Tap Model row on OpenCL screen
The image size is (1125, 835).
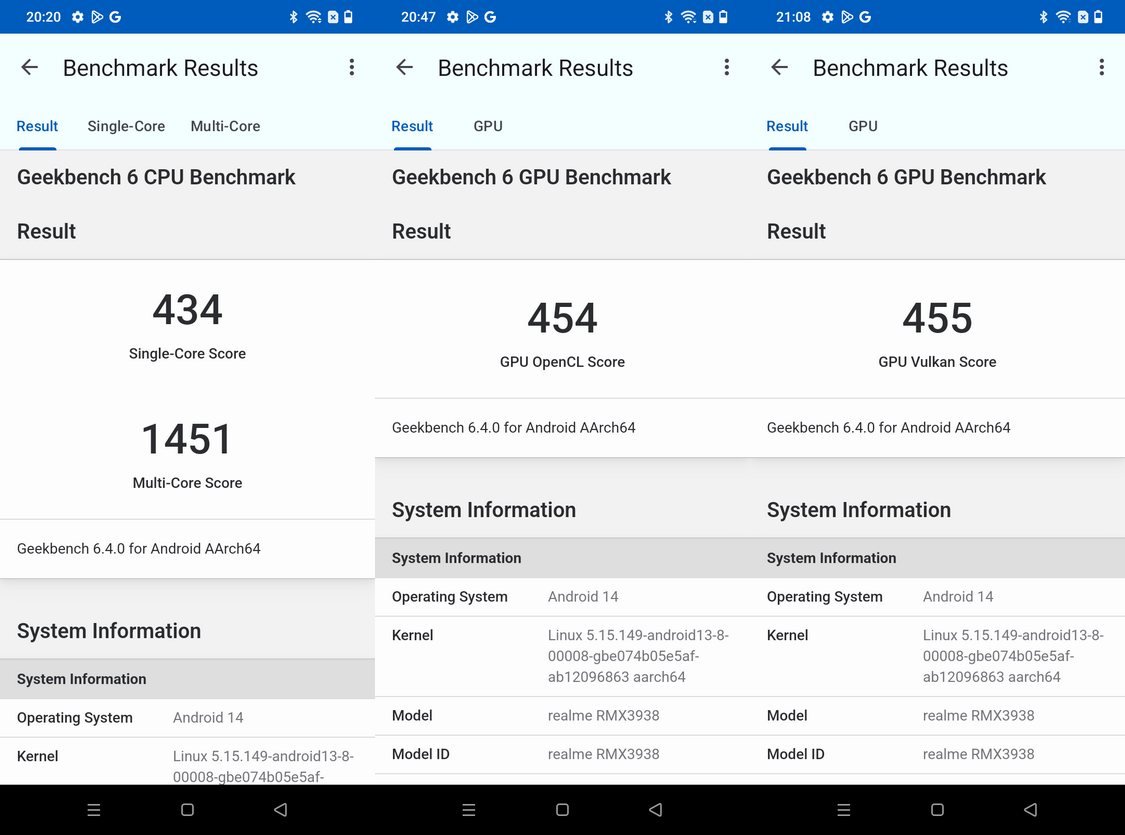562,716
